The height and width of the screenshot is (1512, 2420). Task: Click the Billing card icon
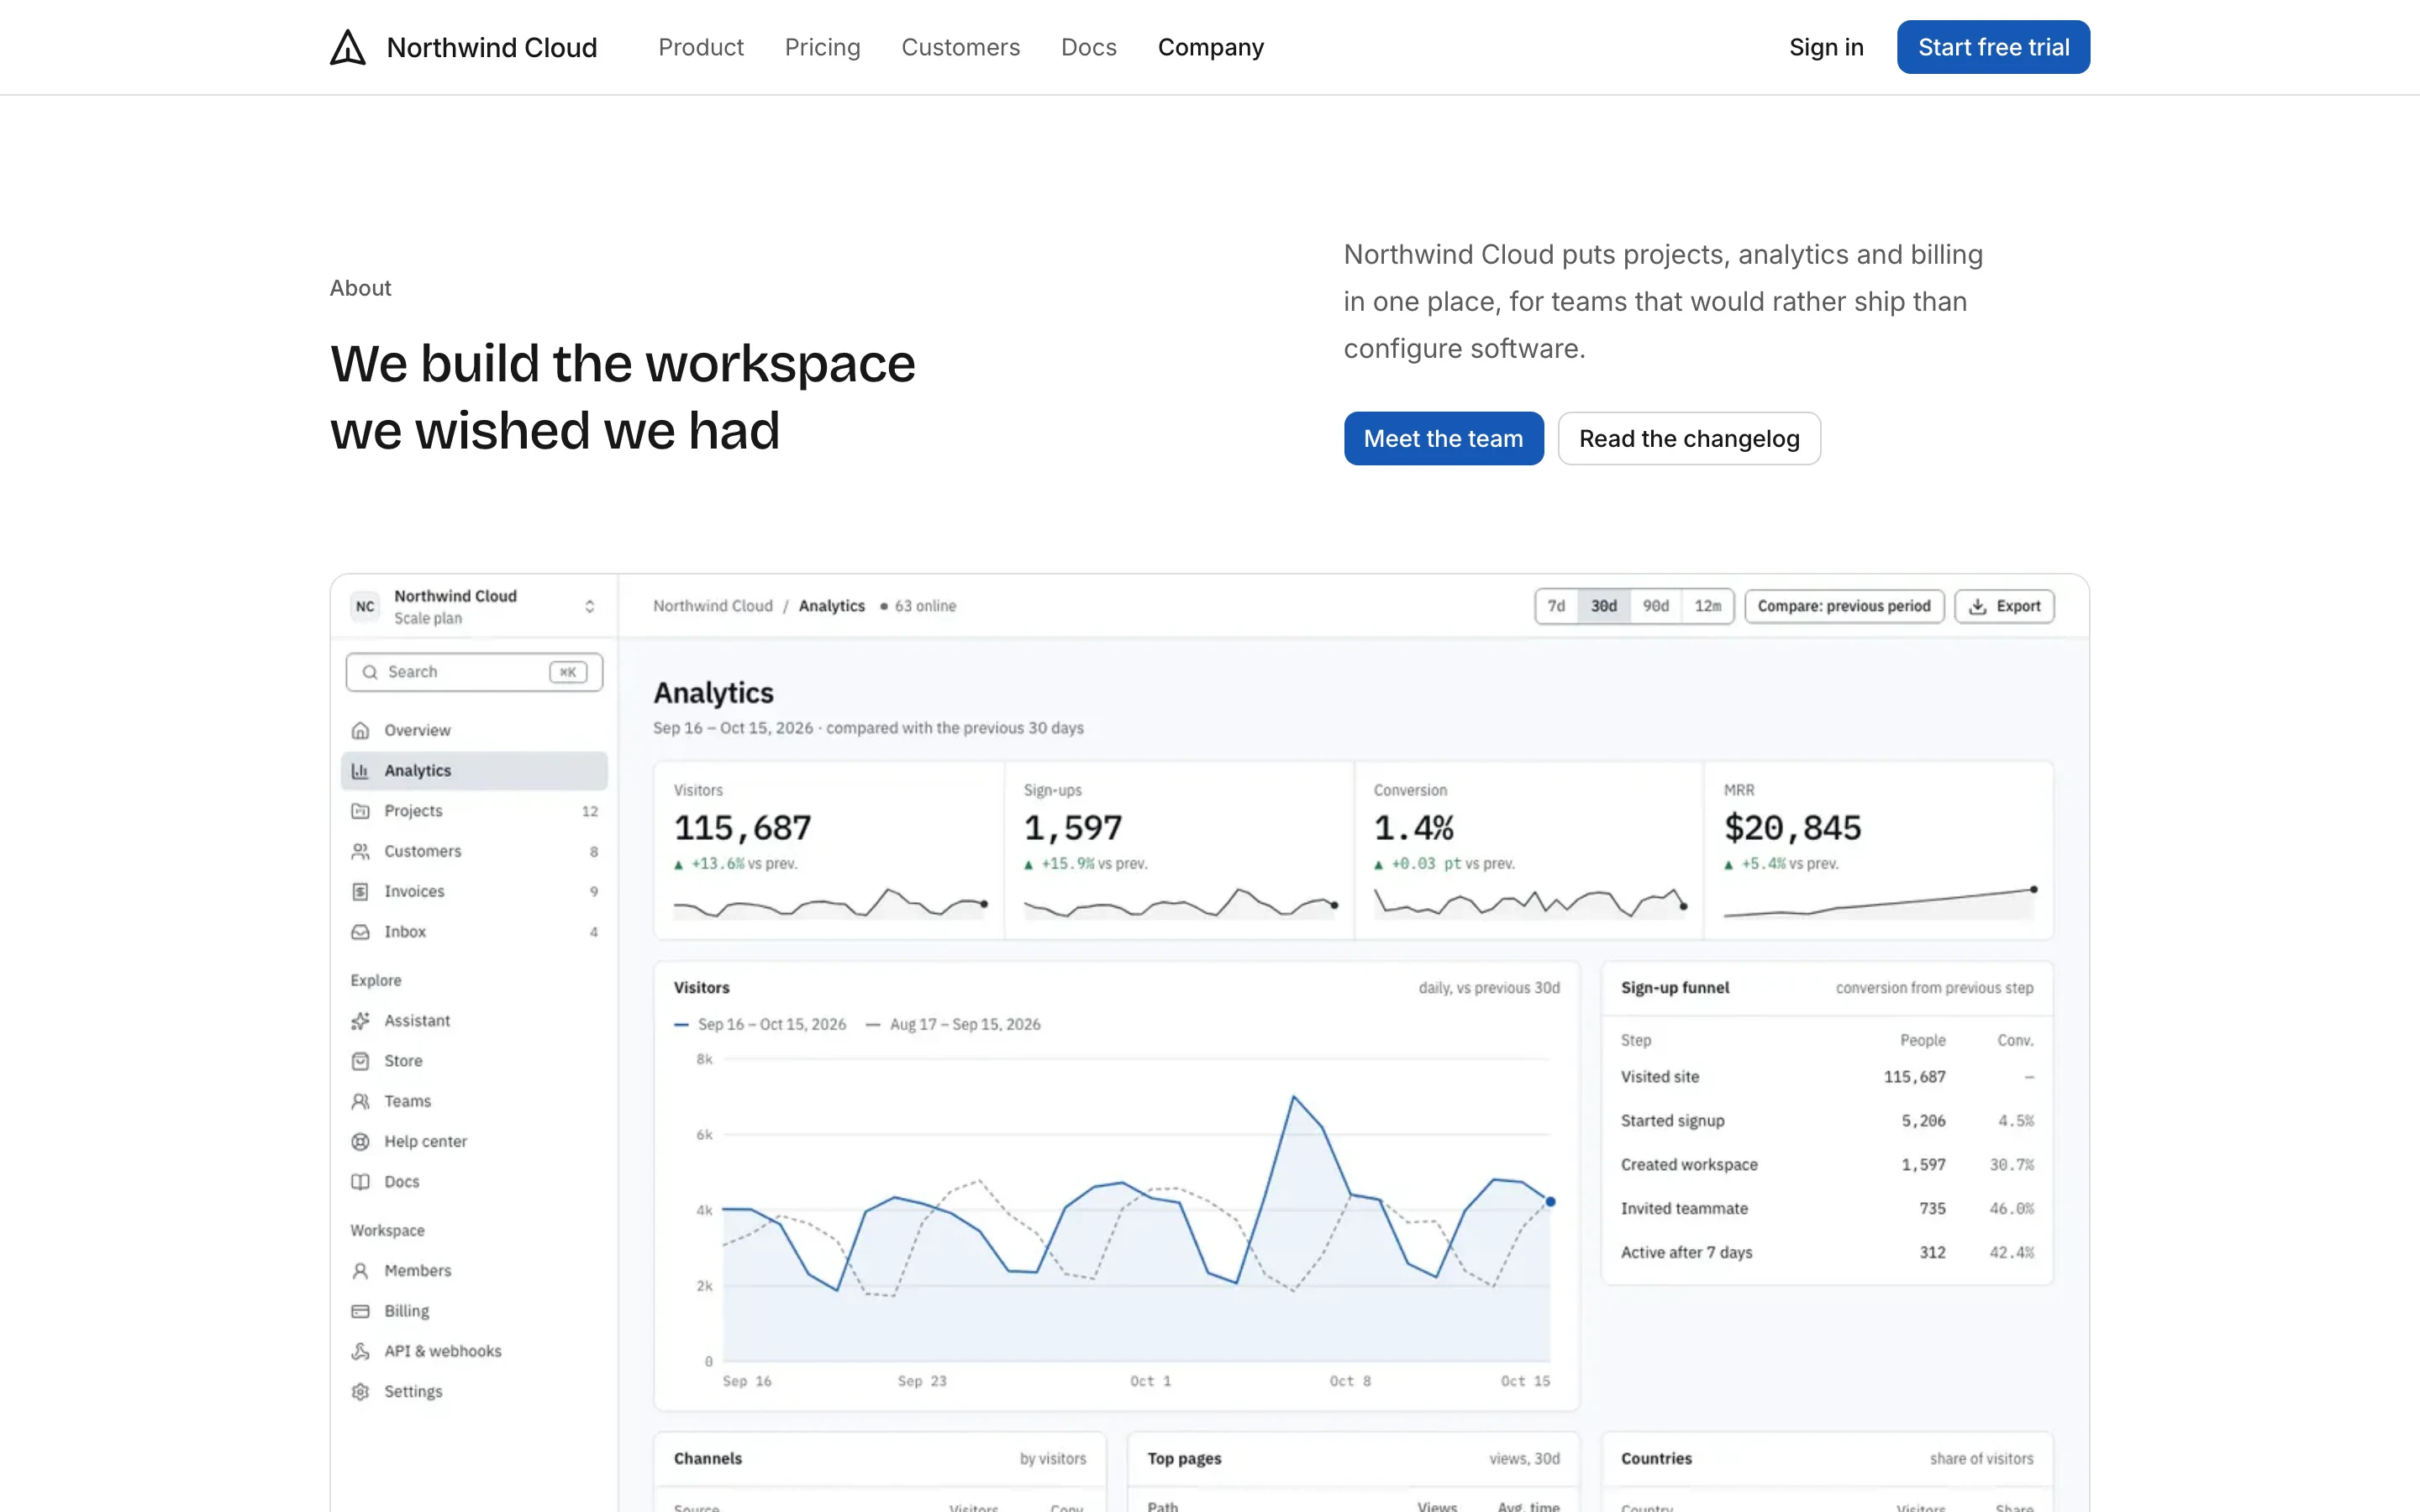point(360,1310)
